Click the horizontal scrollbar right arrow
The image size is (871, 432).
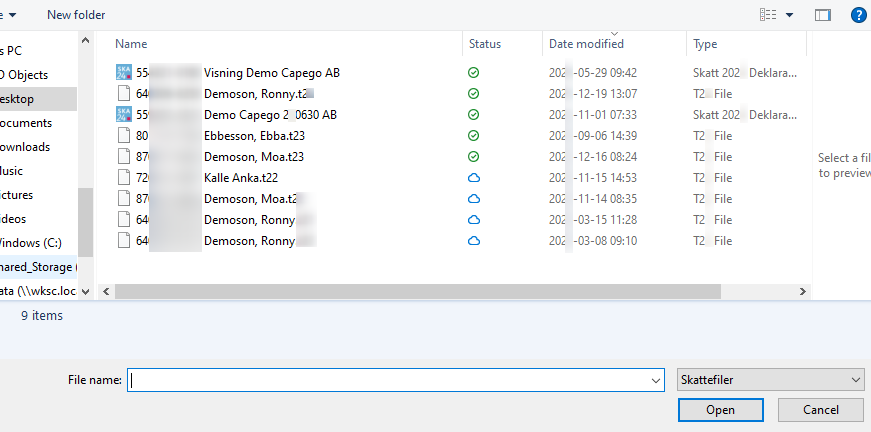pos(803,292)
